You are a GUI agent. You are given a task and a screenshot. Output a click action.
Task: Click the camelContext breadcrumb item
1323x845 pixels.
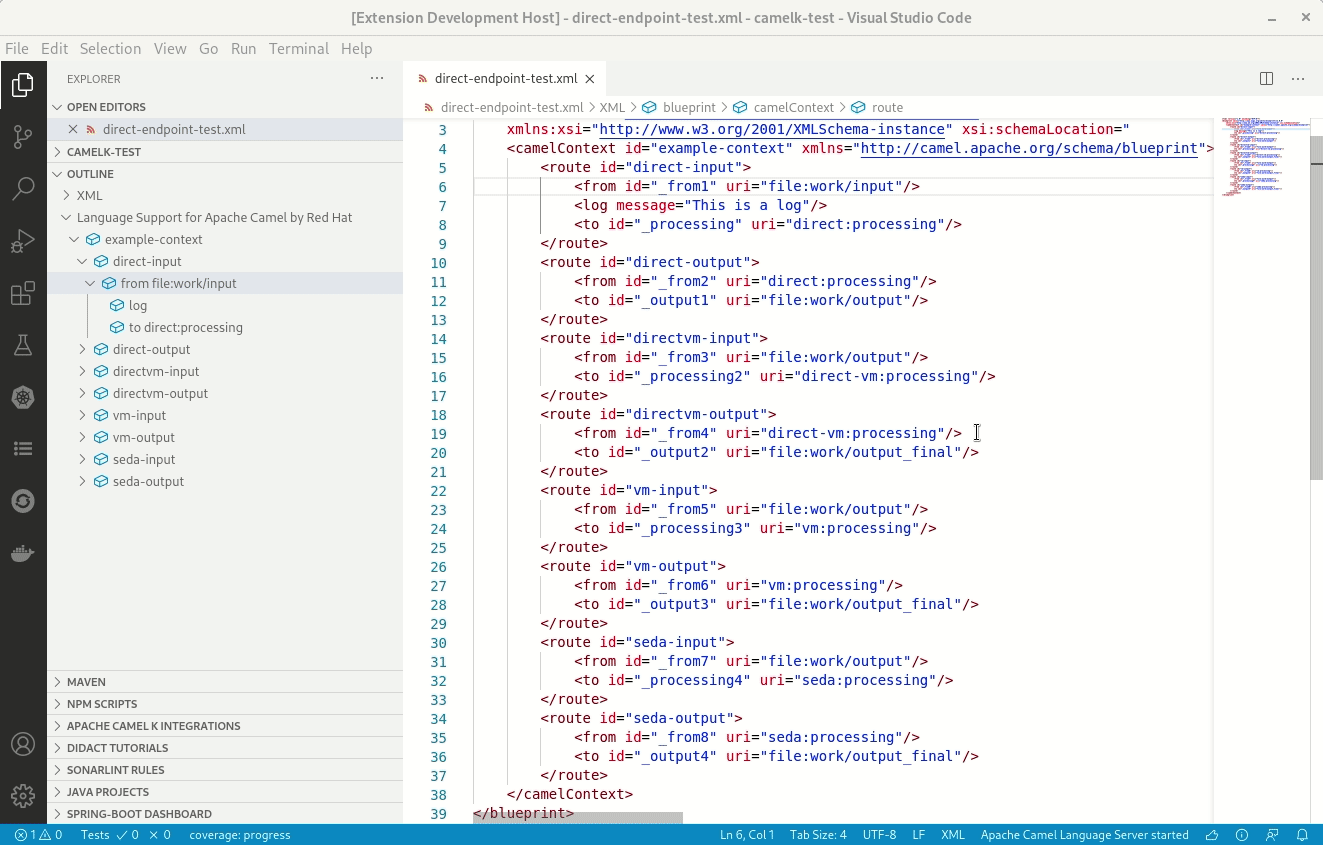coord(793,107)
